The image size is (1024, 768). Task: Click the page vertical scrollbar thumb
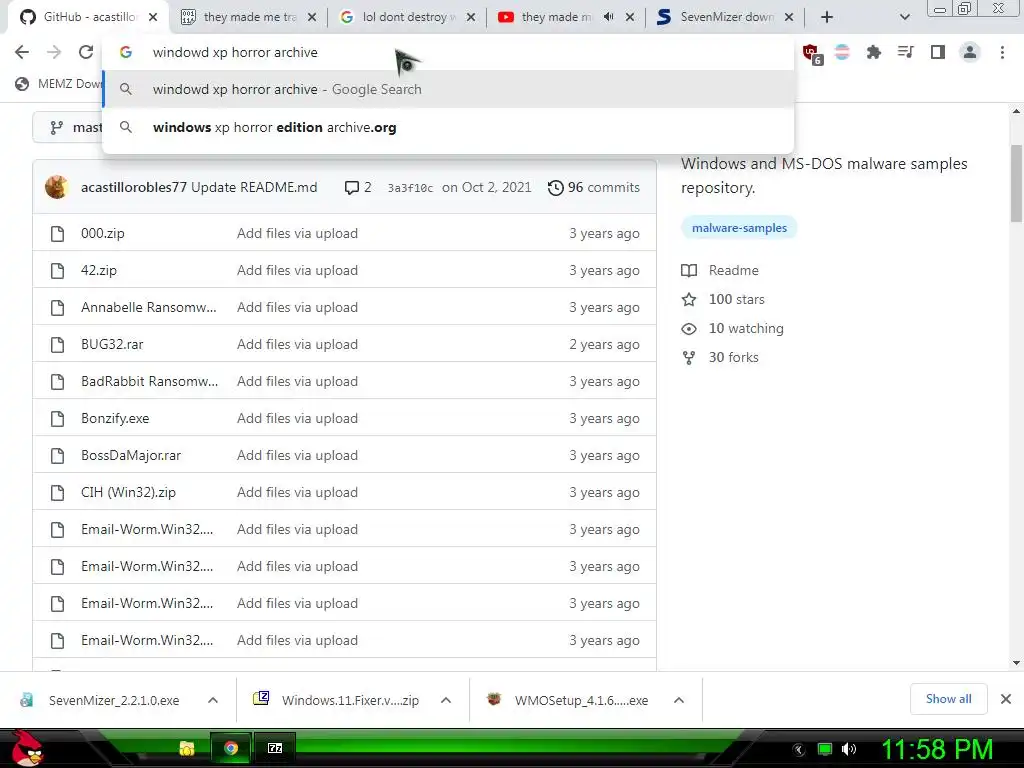coord(1016,184)
